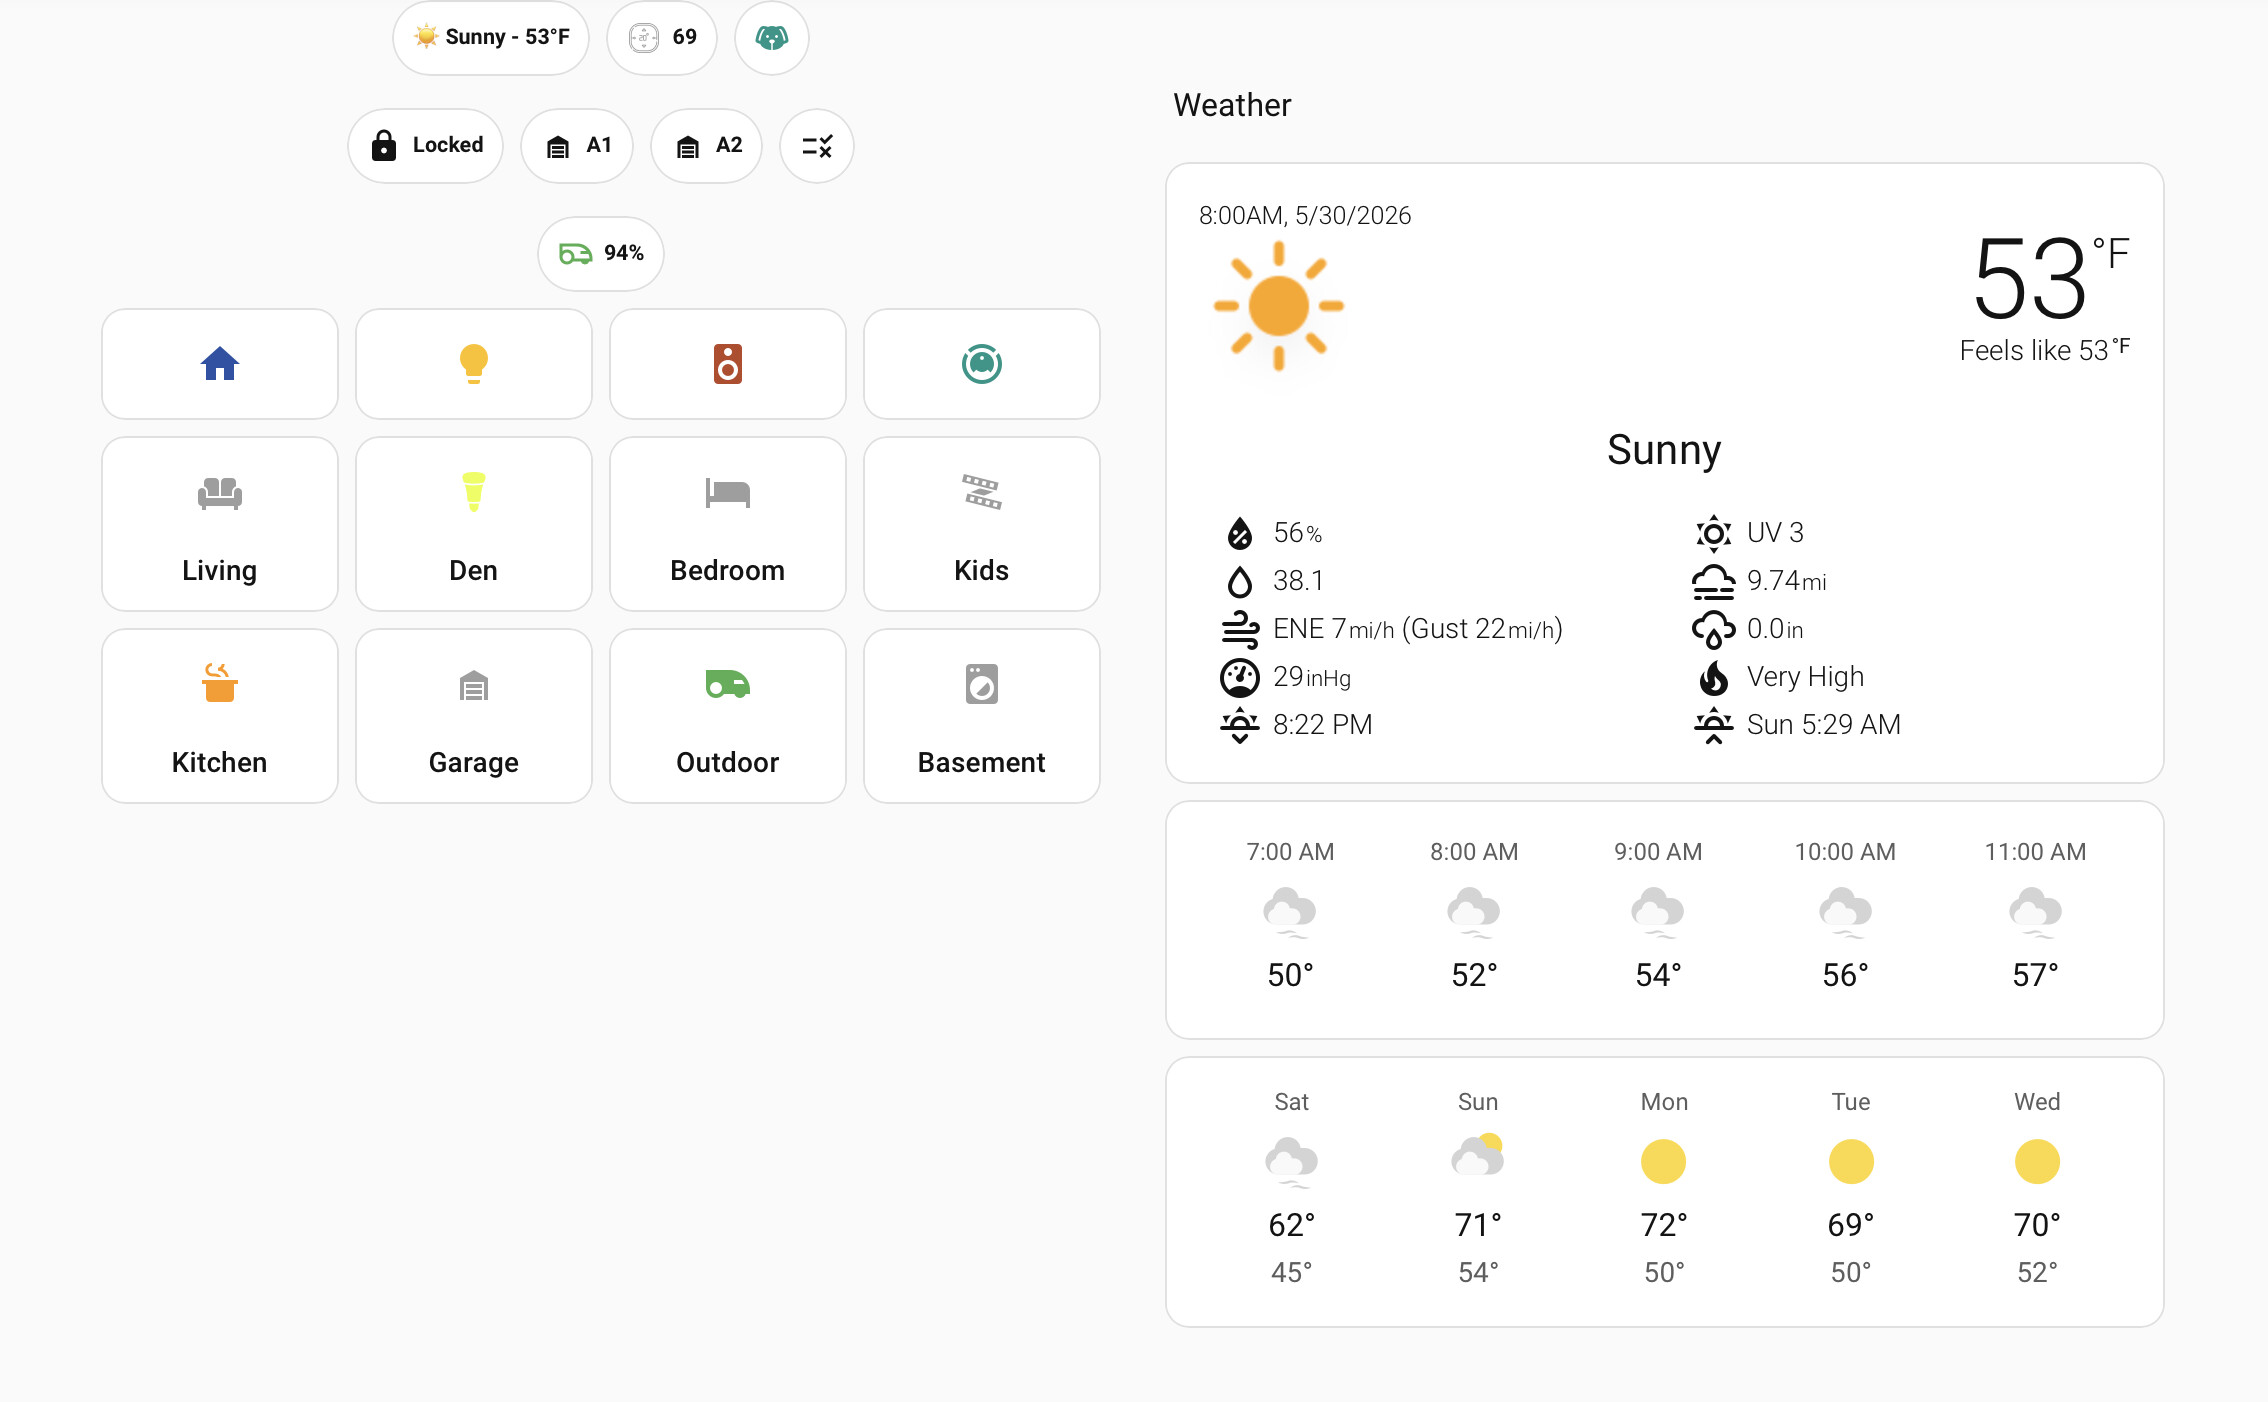Click the steaming pot Kitchen icon
Image resolution: width=2268 pixels, height=1402 pixels.
[220, 684]
